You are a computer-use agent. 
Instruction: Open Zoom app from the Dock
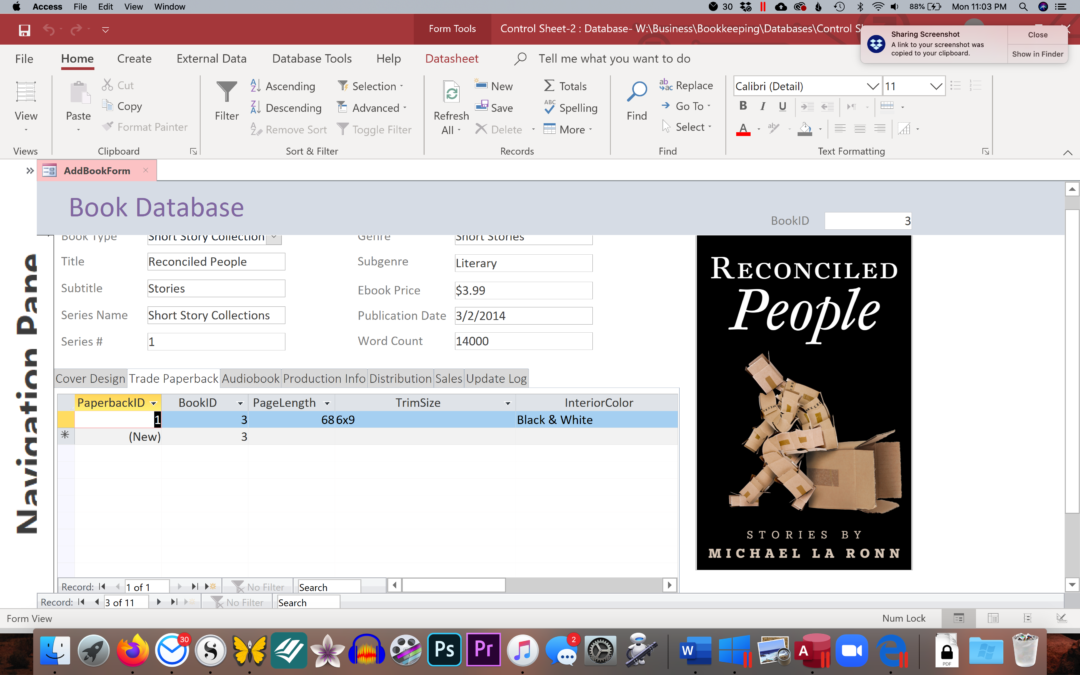(852, 650)
